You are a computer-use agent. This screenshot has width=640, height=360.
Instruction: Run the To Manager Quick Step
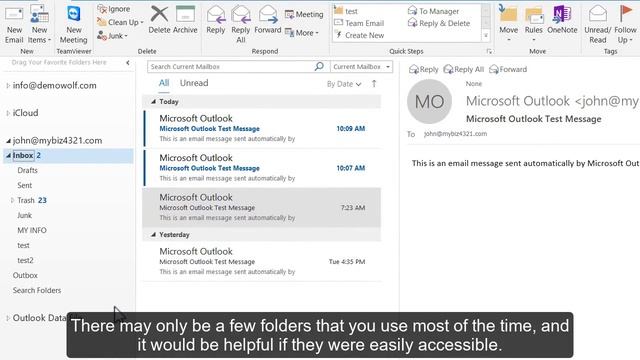click(x=433, y=11)
